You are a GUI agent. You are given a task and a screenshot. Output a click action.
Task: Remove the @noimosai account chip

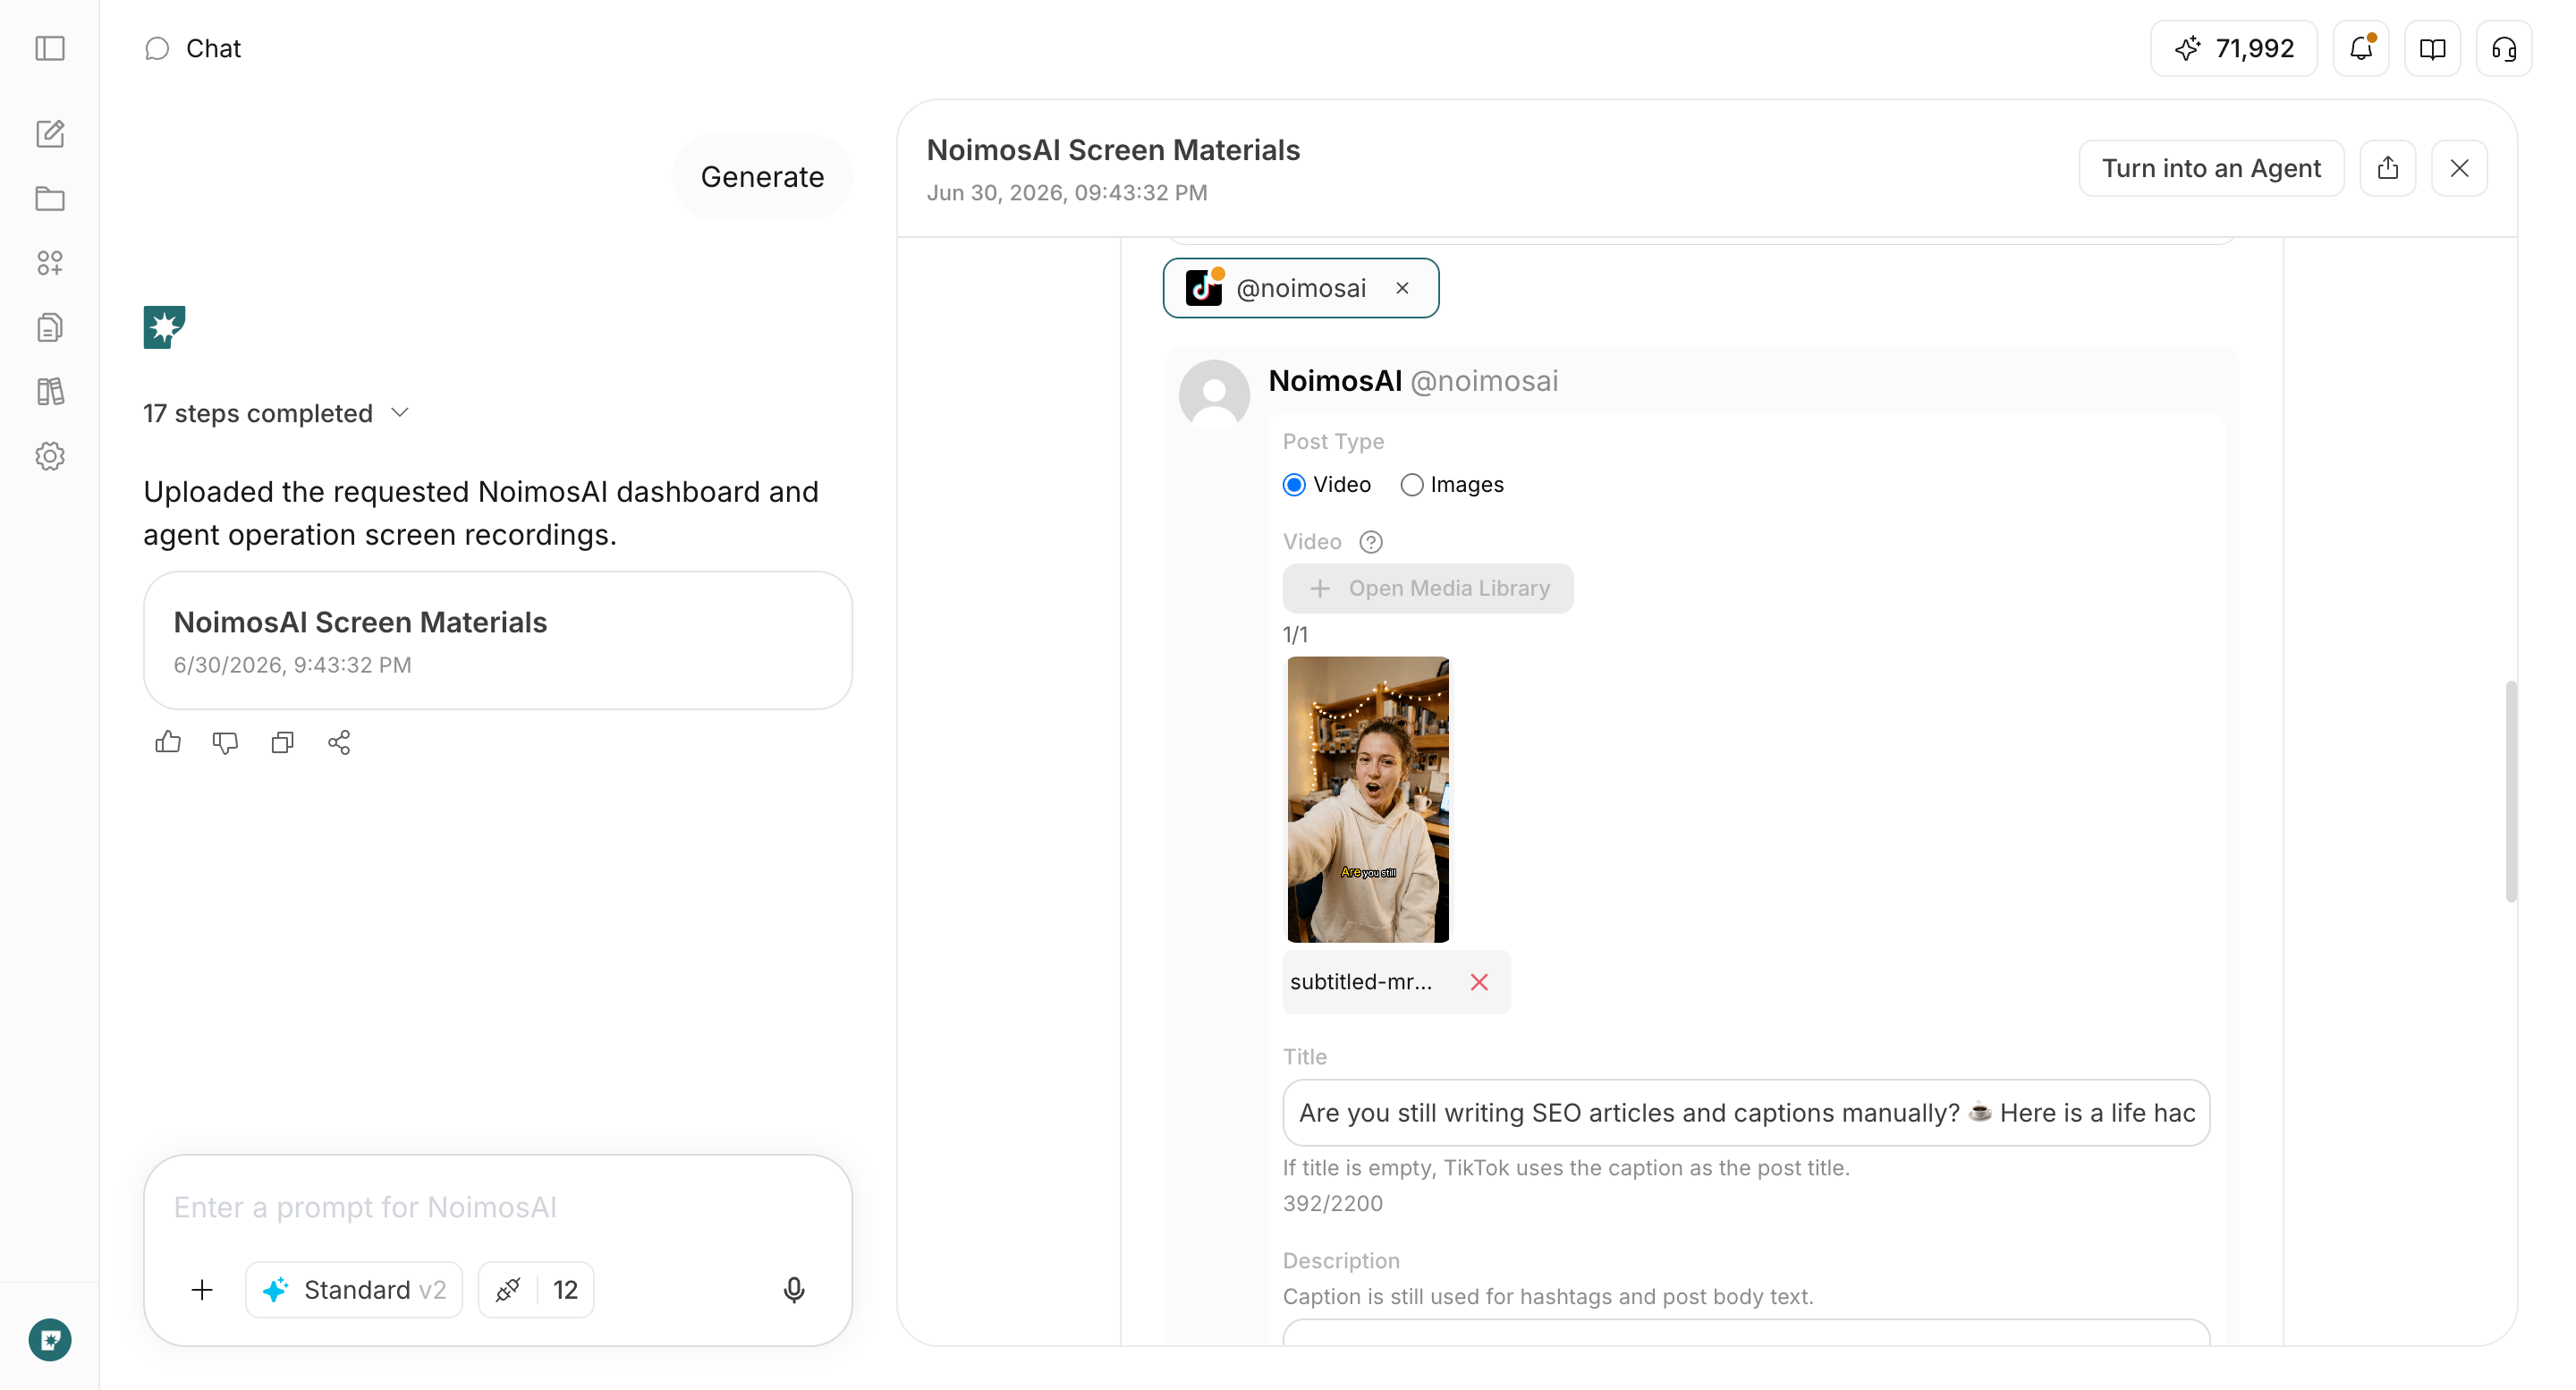[x=1402, y=288]
